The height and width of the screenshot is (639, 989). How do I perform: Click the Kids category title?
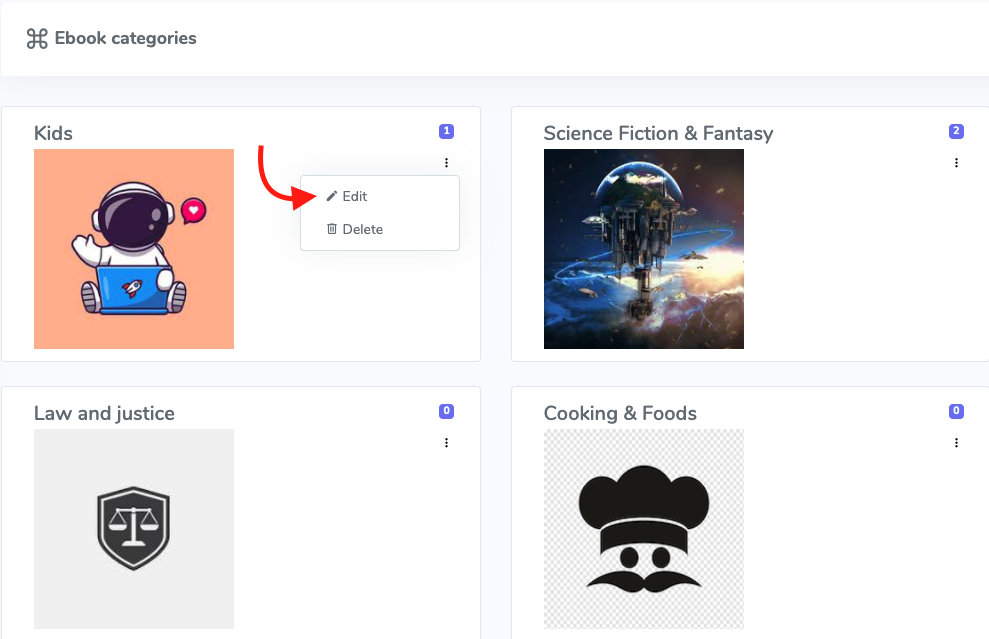point(53,133)
